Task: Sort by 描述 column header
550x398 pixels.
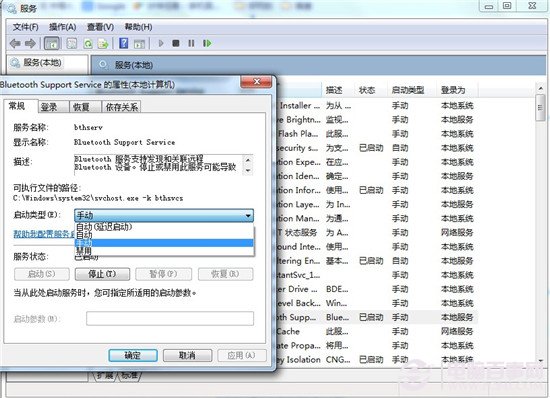Action: (x=338, y=90)
